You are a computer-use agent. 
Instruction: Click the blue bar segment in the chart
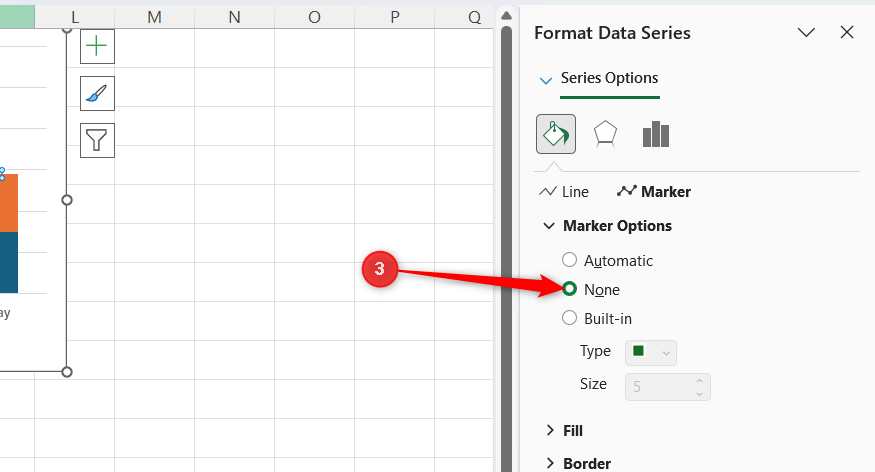pyautogui.click(x=9, y=262)
